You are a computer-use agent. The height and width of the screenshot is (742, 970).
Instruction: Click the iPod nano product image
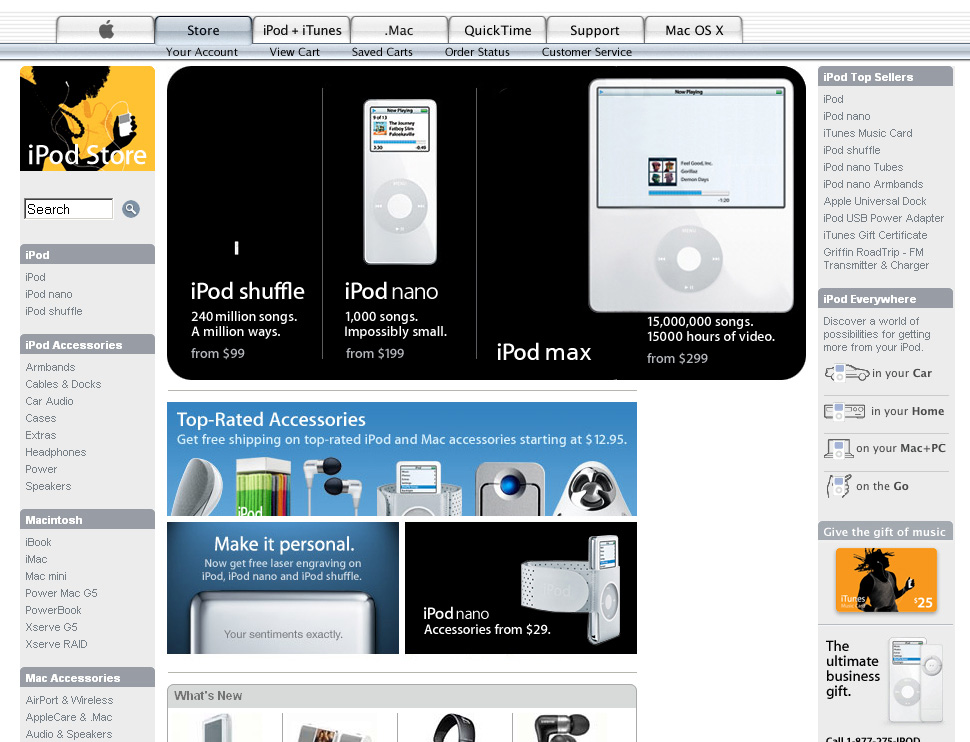400,181
